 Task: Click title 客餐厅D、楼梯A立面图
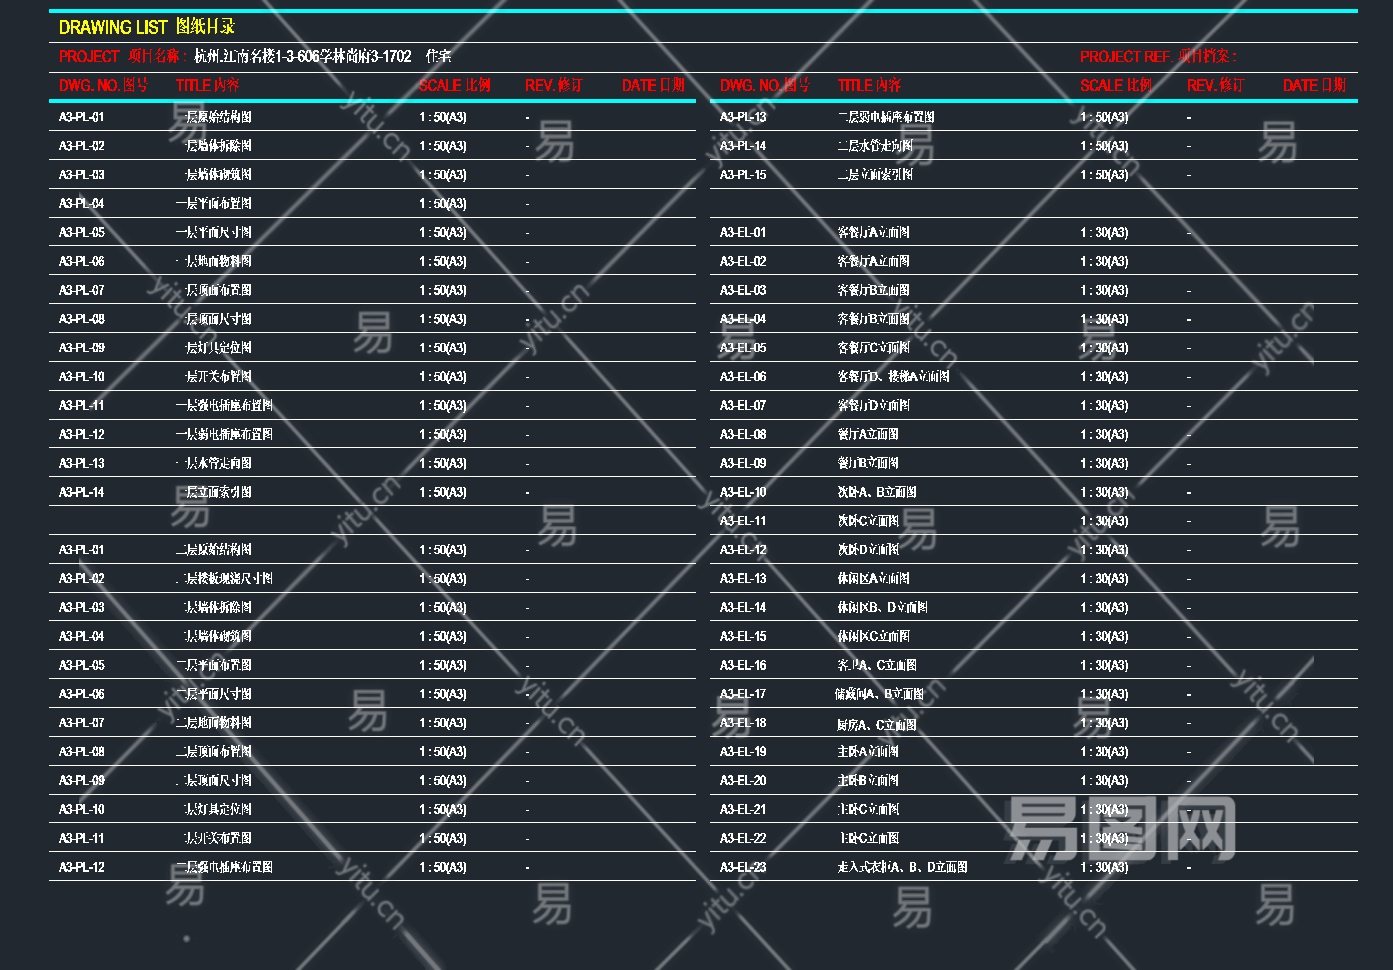coord(893,377)
